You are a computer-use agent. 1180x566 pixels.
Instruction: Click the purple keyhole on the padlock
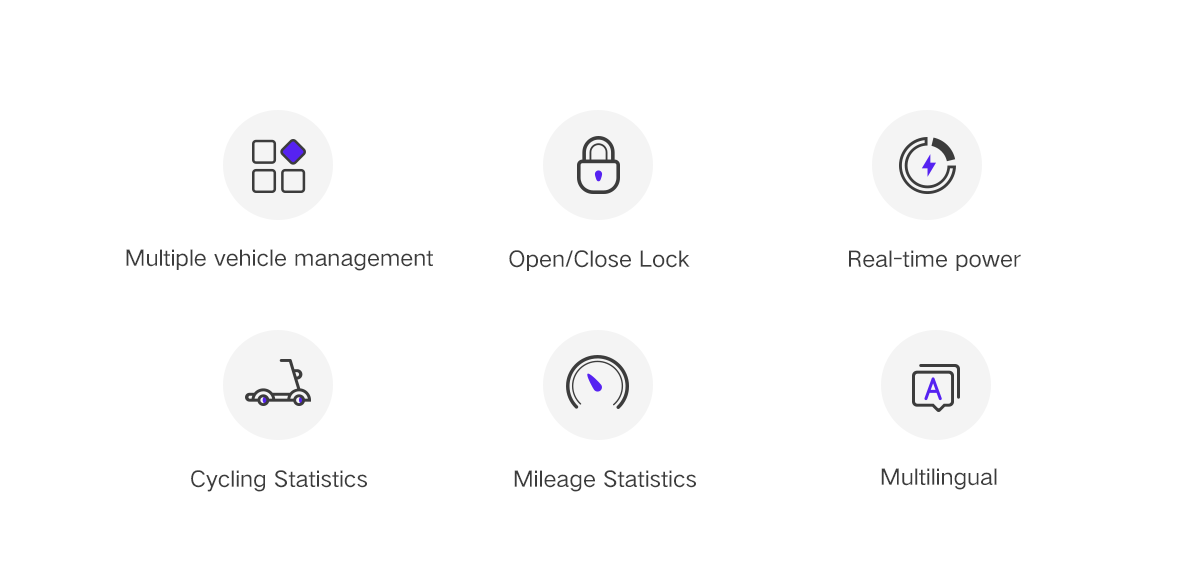598,175
